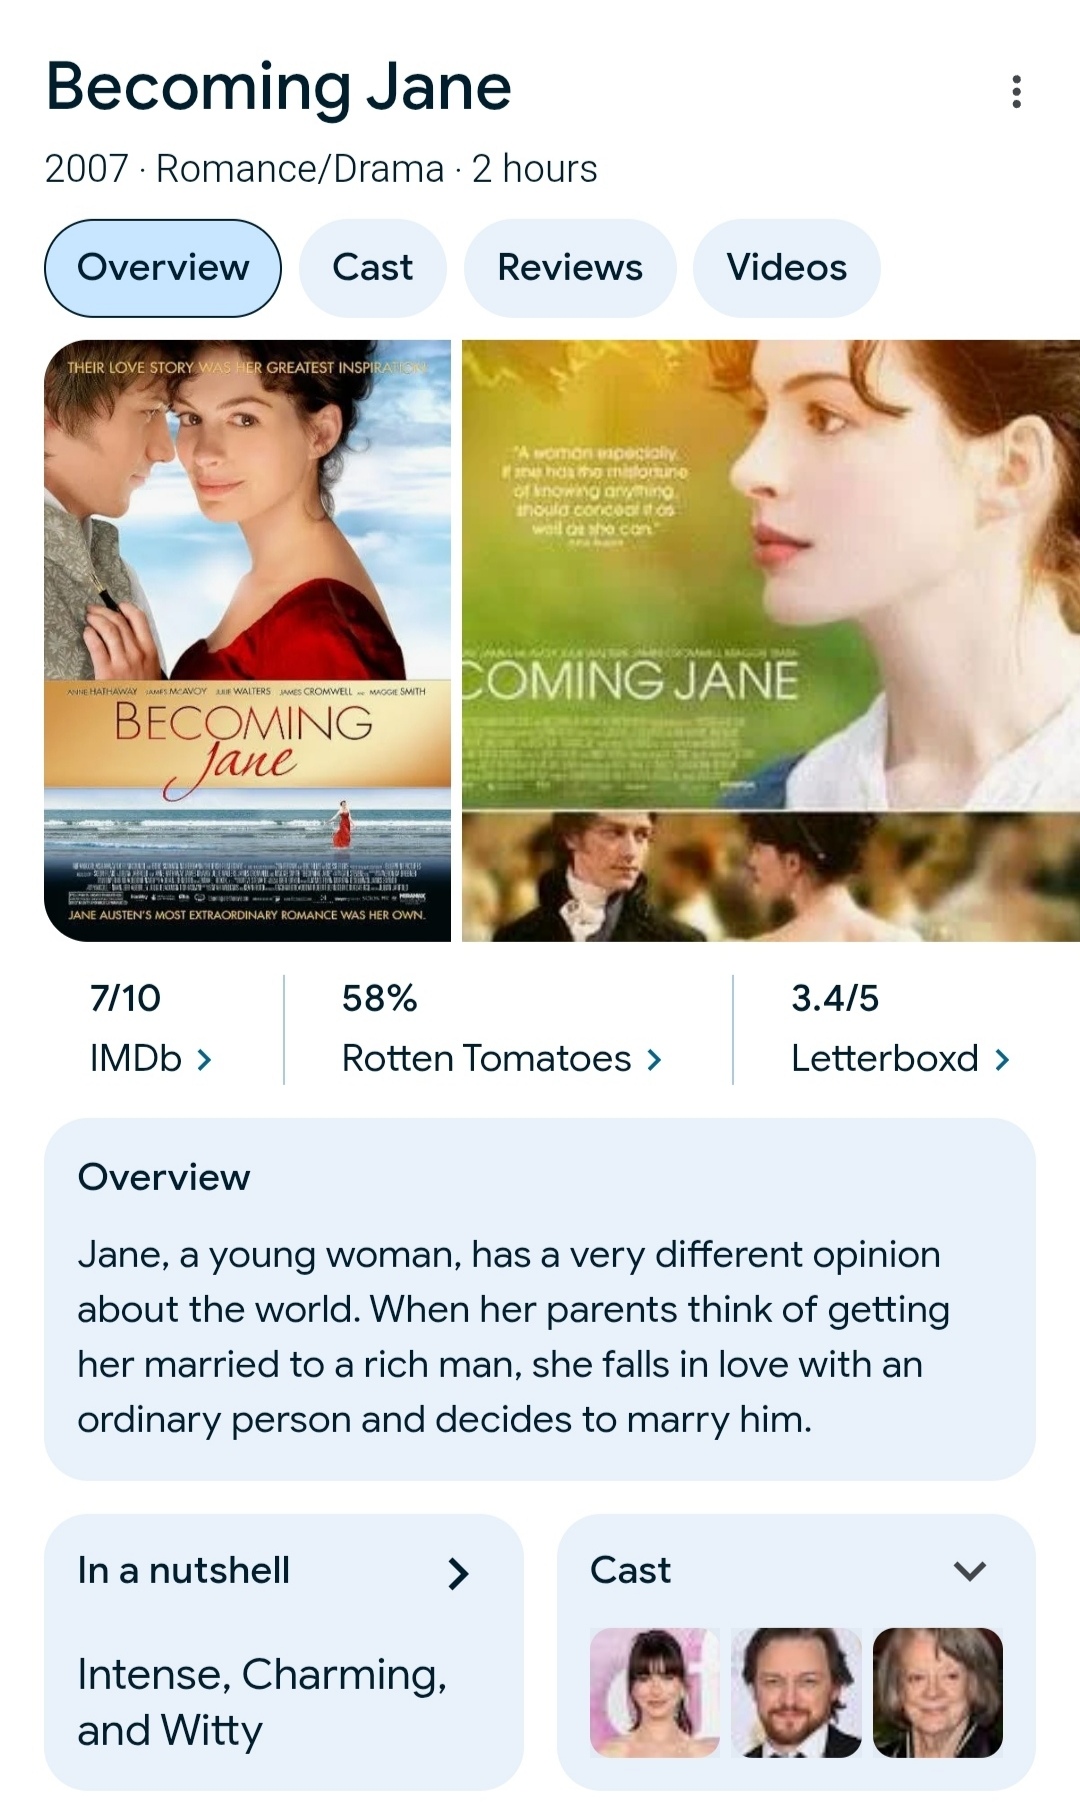Go to the Videos tab

click(786, 268)
